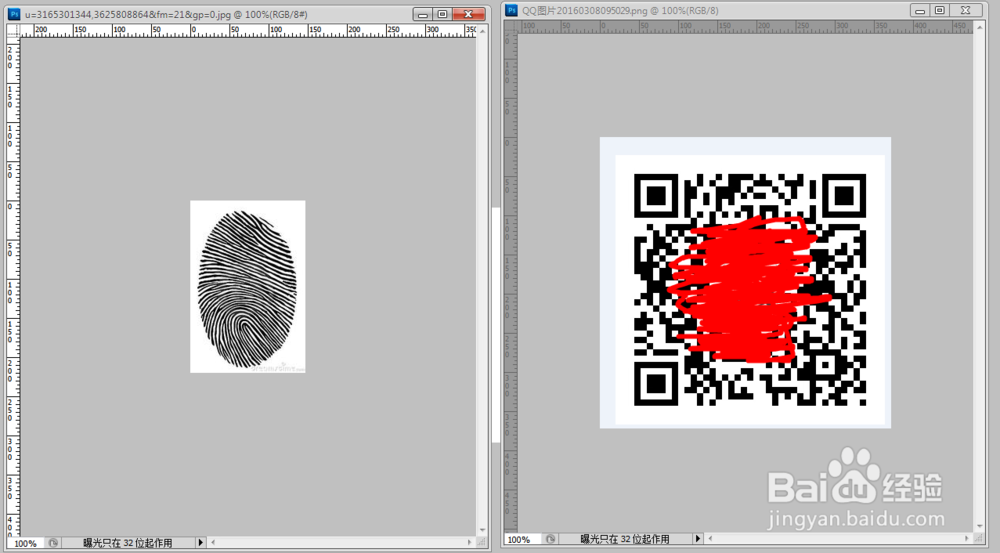Click the horizontal scrollbar right arrow in QR window
Screen dimensions: 1000x553
967,539
